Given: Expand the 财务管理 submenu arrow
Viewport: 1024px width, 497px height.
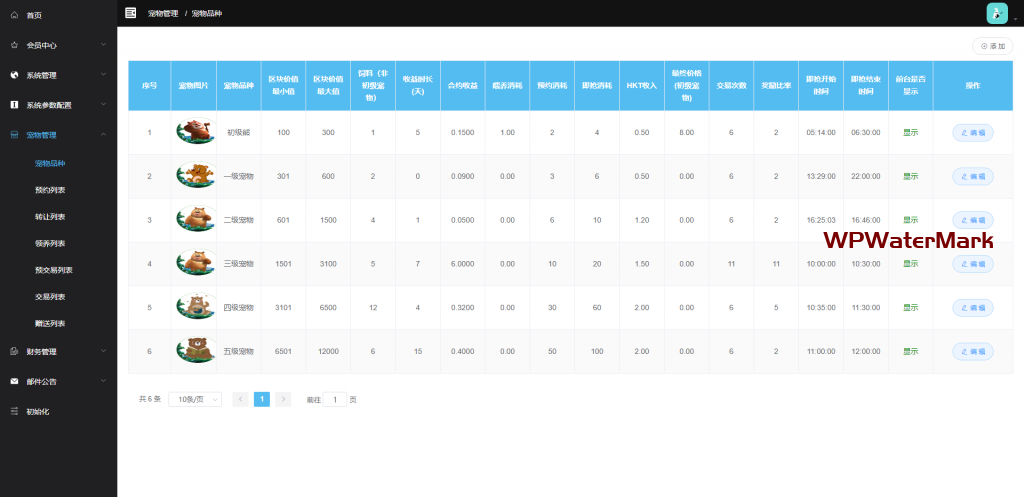Looking at the screenshot, I should pos(103,351).
